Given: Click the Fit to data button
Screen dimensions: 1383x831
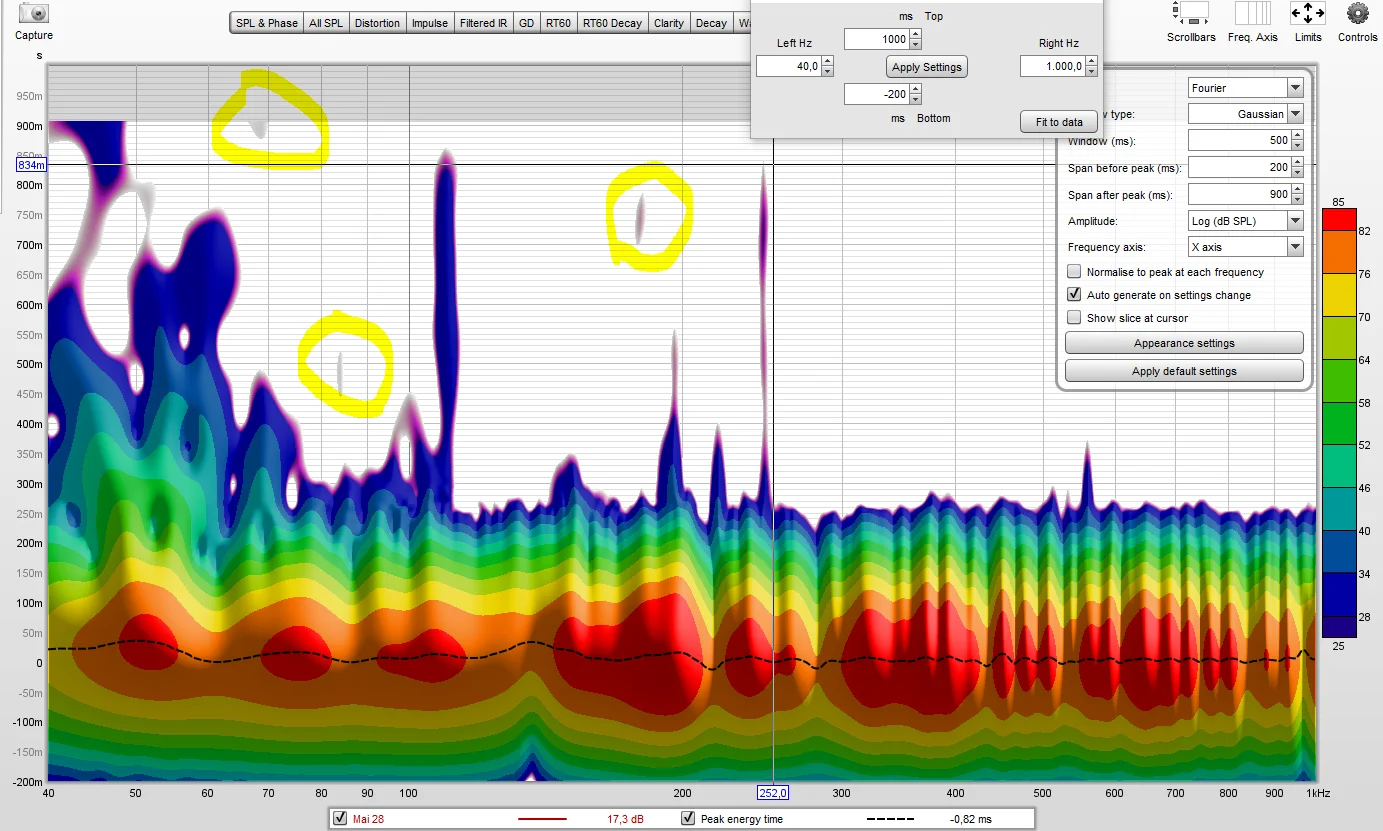Looking at the screenshot, I should 1059,122.
